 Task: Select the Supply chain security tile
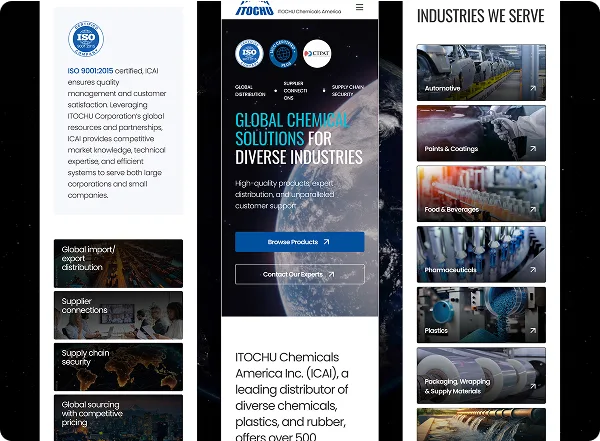(x=118, y=367)
